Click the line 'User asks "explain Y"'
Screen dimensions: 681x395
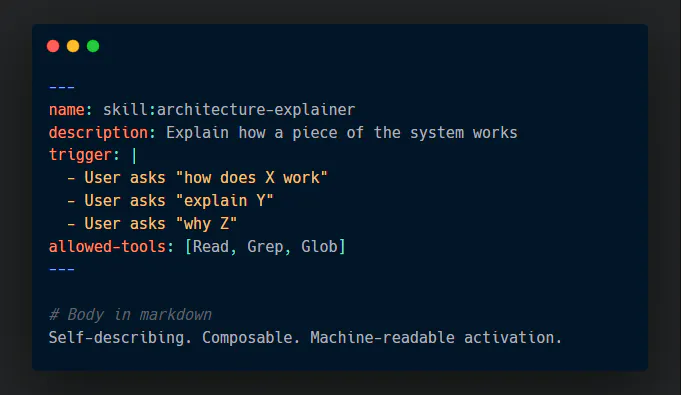179,201
